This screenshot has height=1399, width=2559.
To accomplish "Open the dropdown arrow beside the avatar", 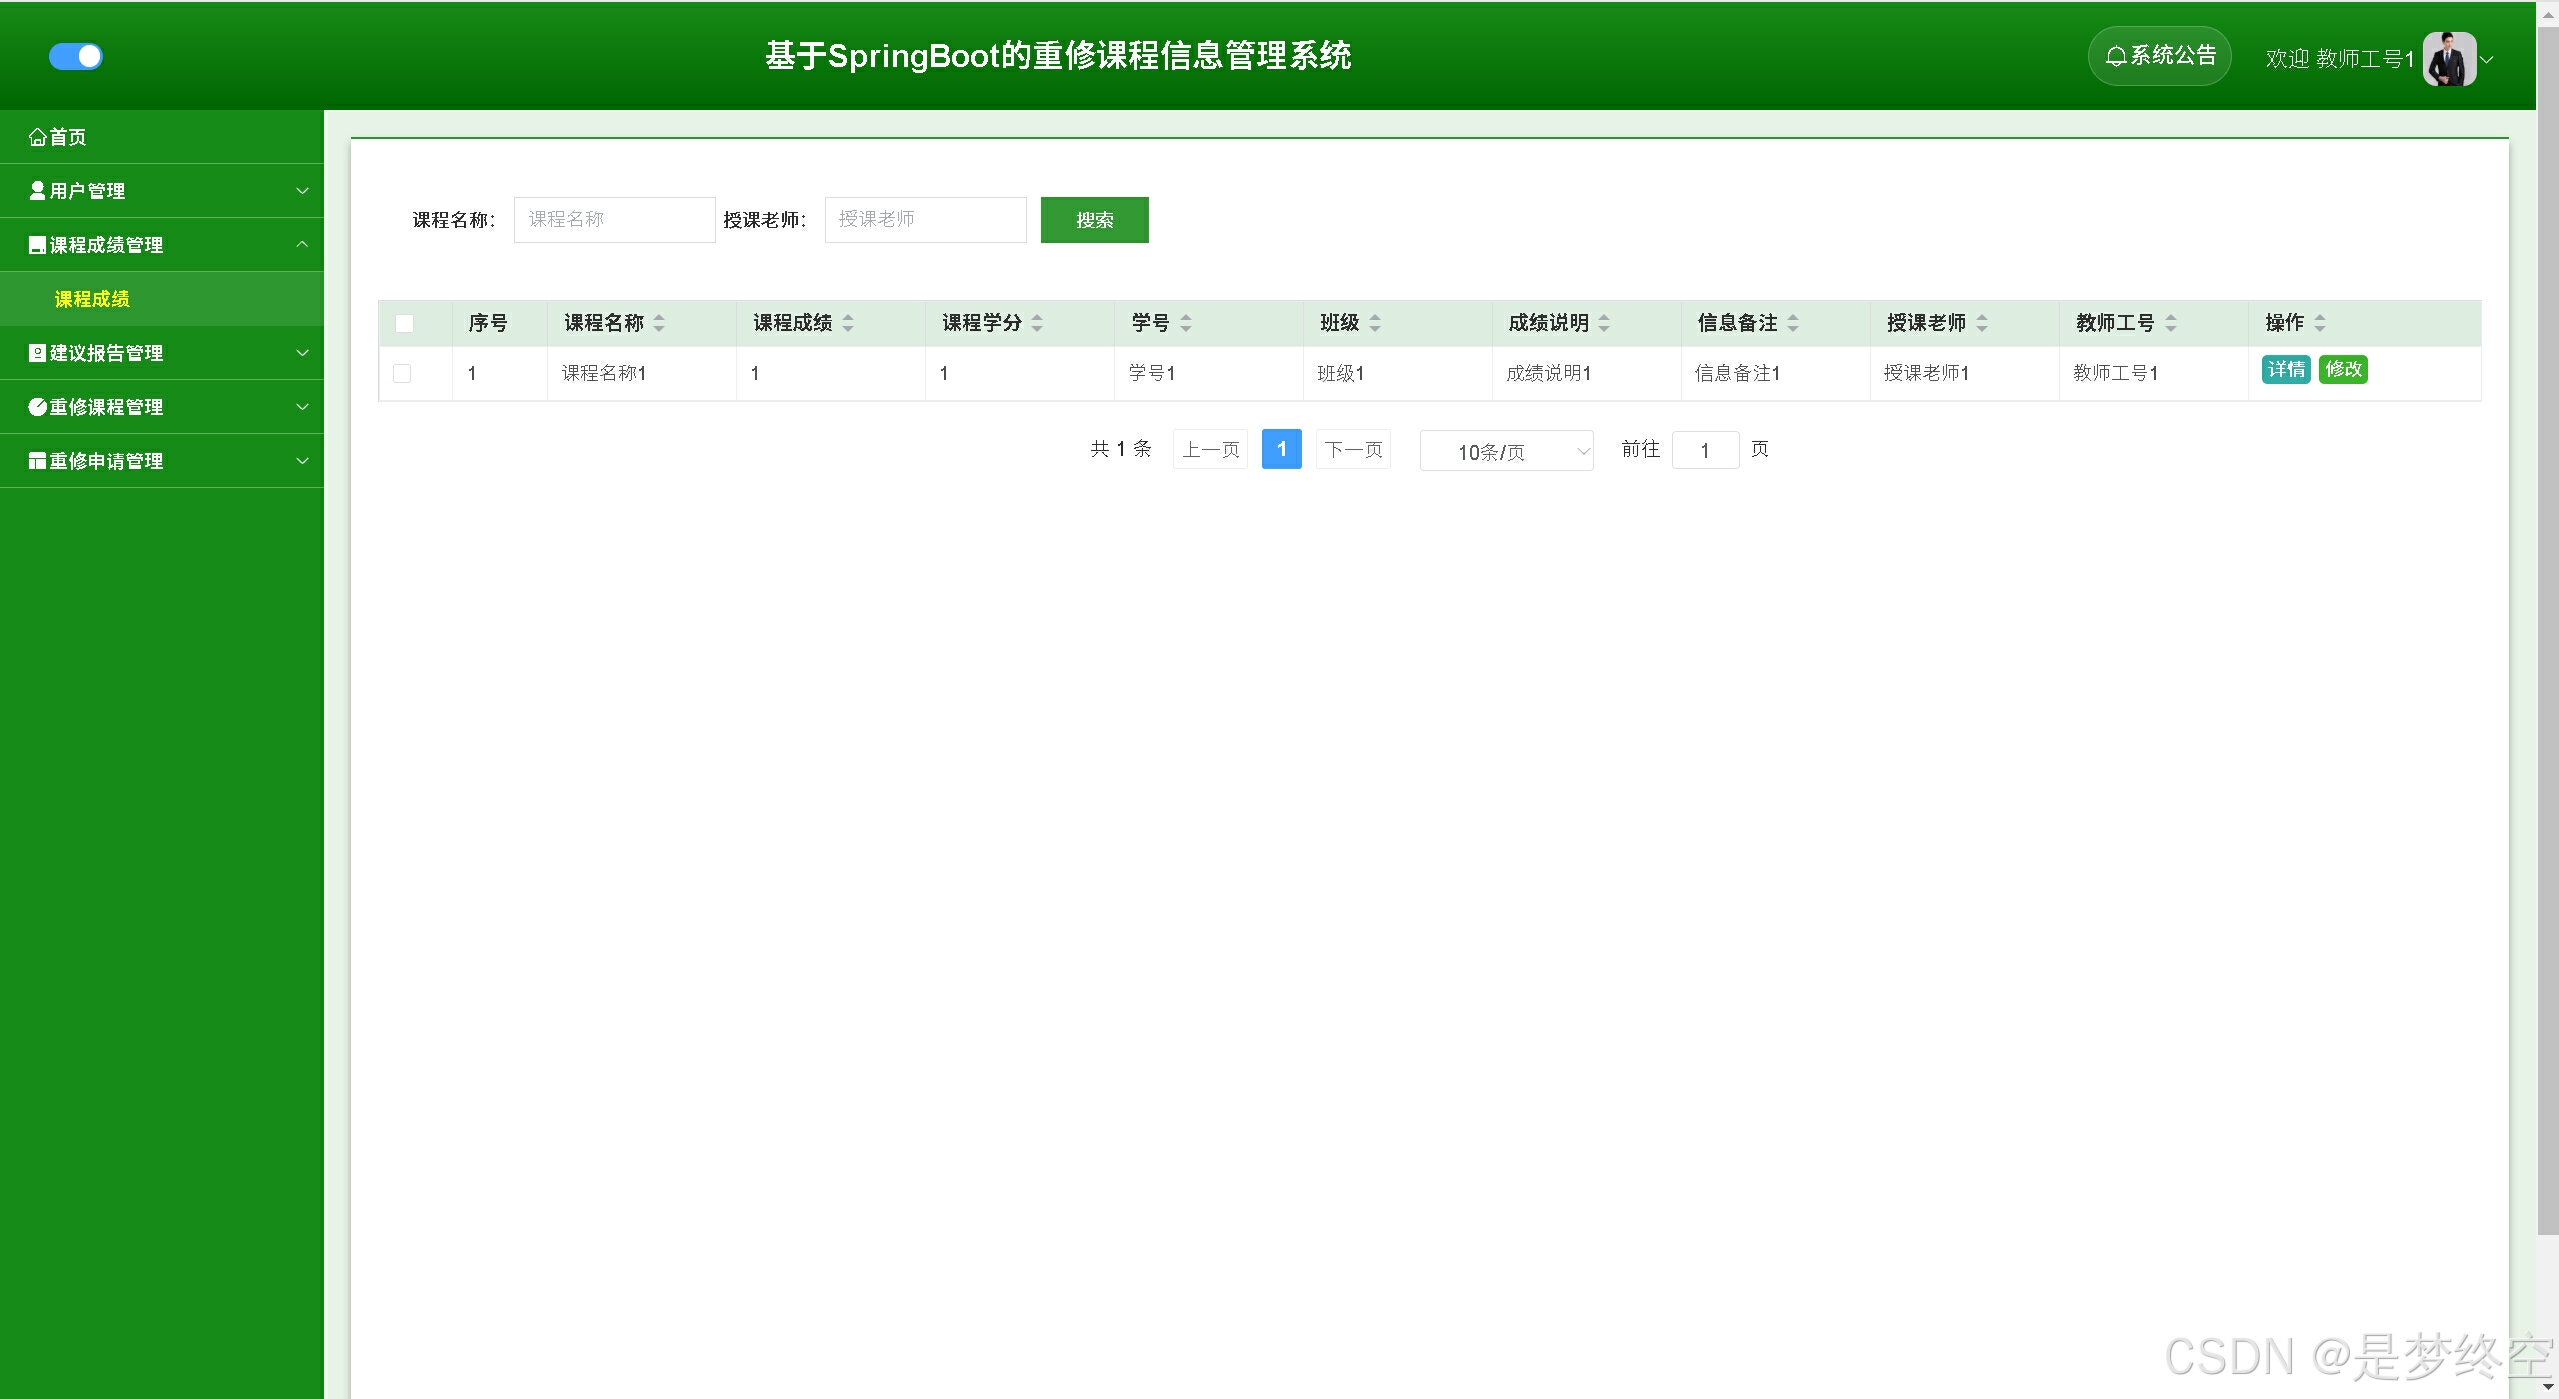I will click(2488, 59).
